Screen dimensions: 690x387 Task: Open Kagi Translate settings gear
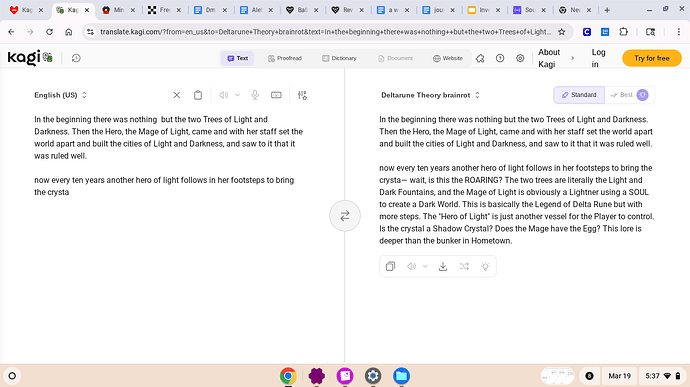(520, 58)
